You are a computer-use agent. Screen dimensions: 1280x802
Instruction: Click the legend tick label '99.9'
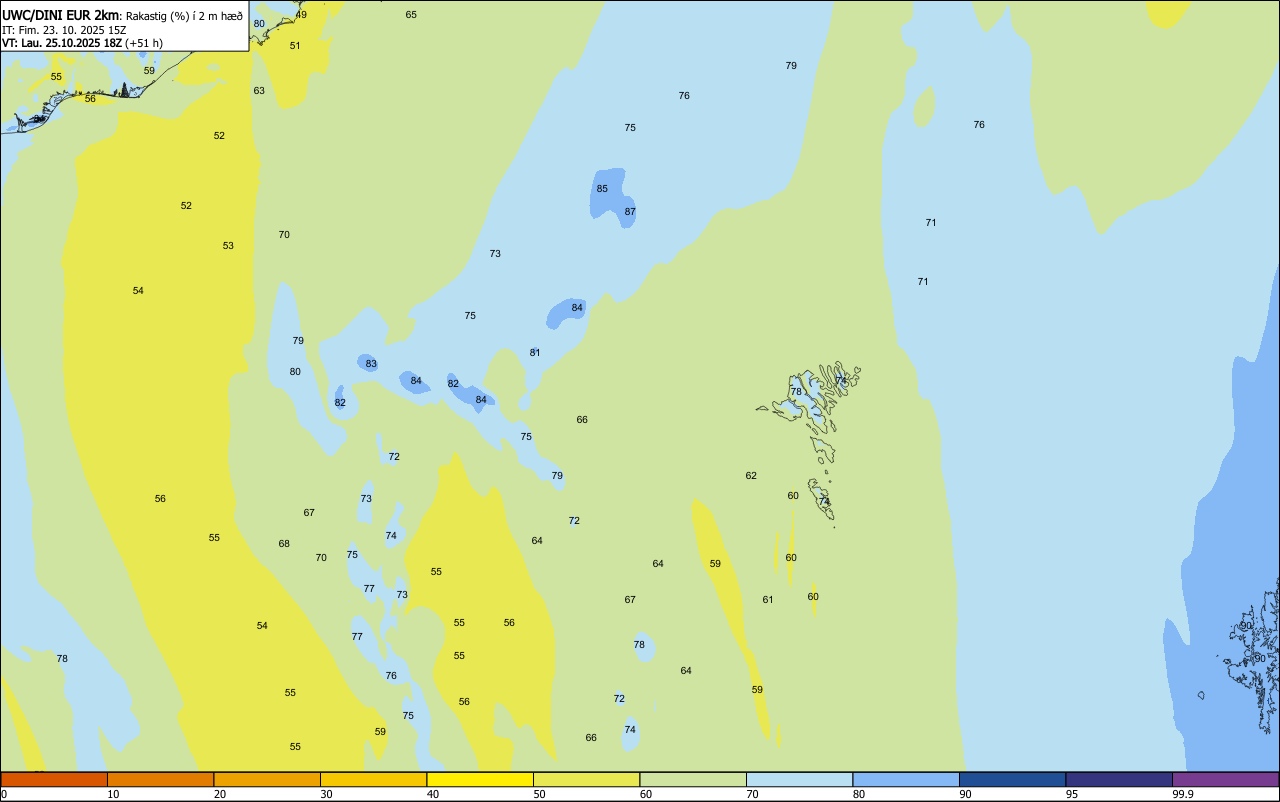tap(1183, 794)
